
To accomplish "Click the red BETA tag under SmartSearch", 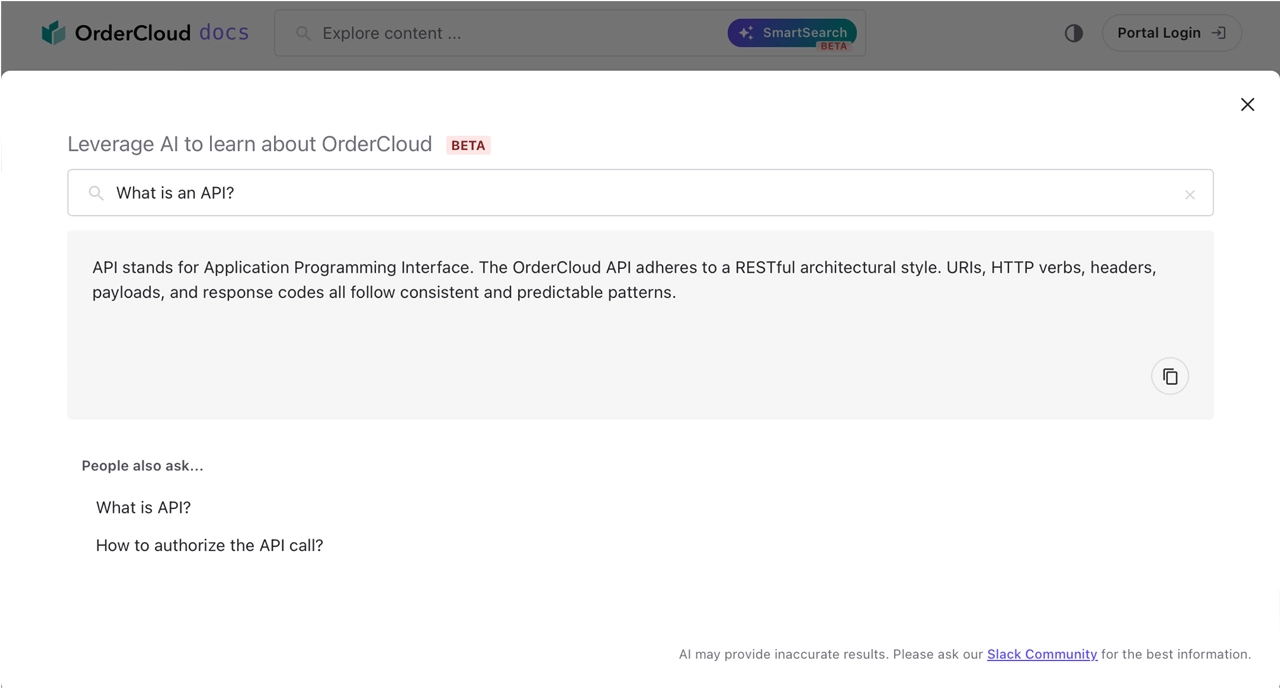I will (833, 46).
